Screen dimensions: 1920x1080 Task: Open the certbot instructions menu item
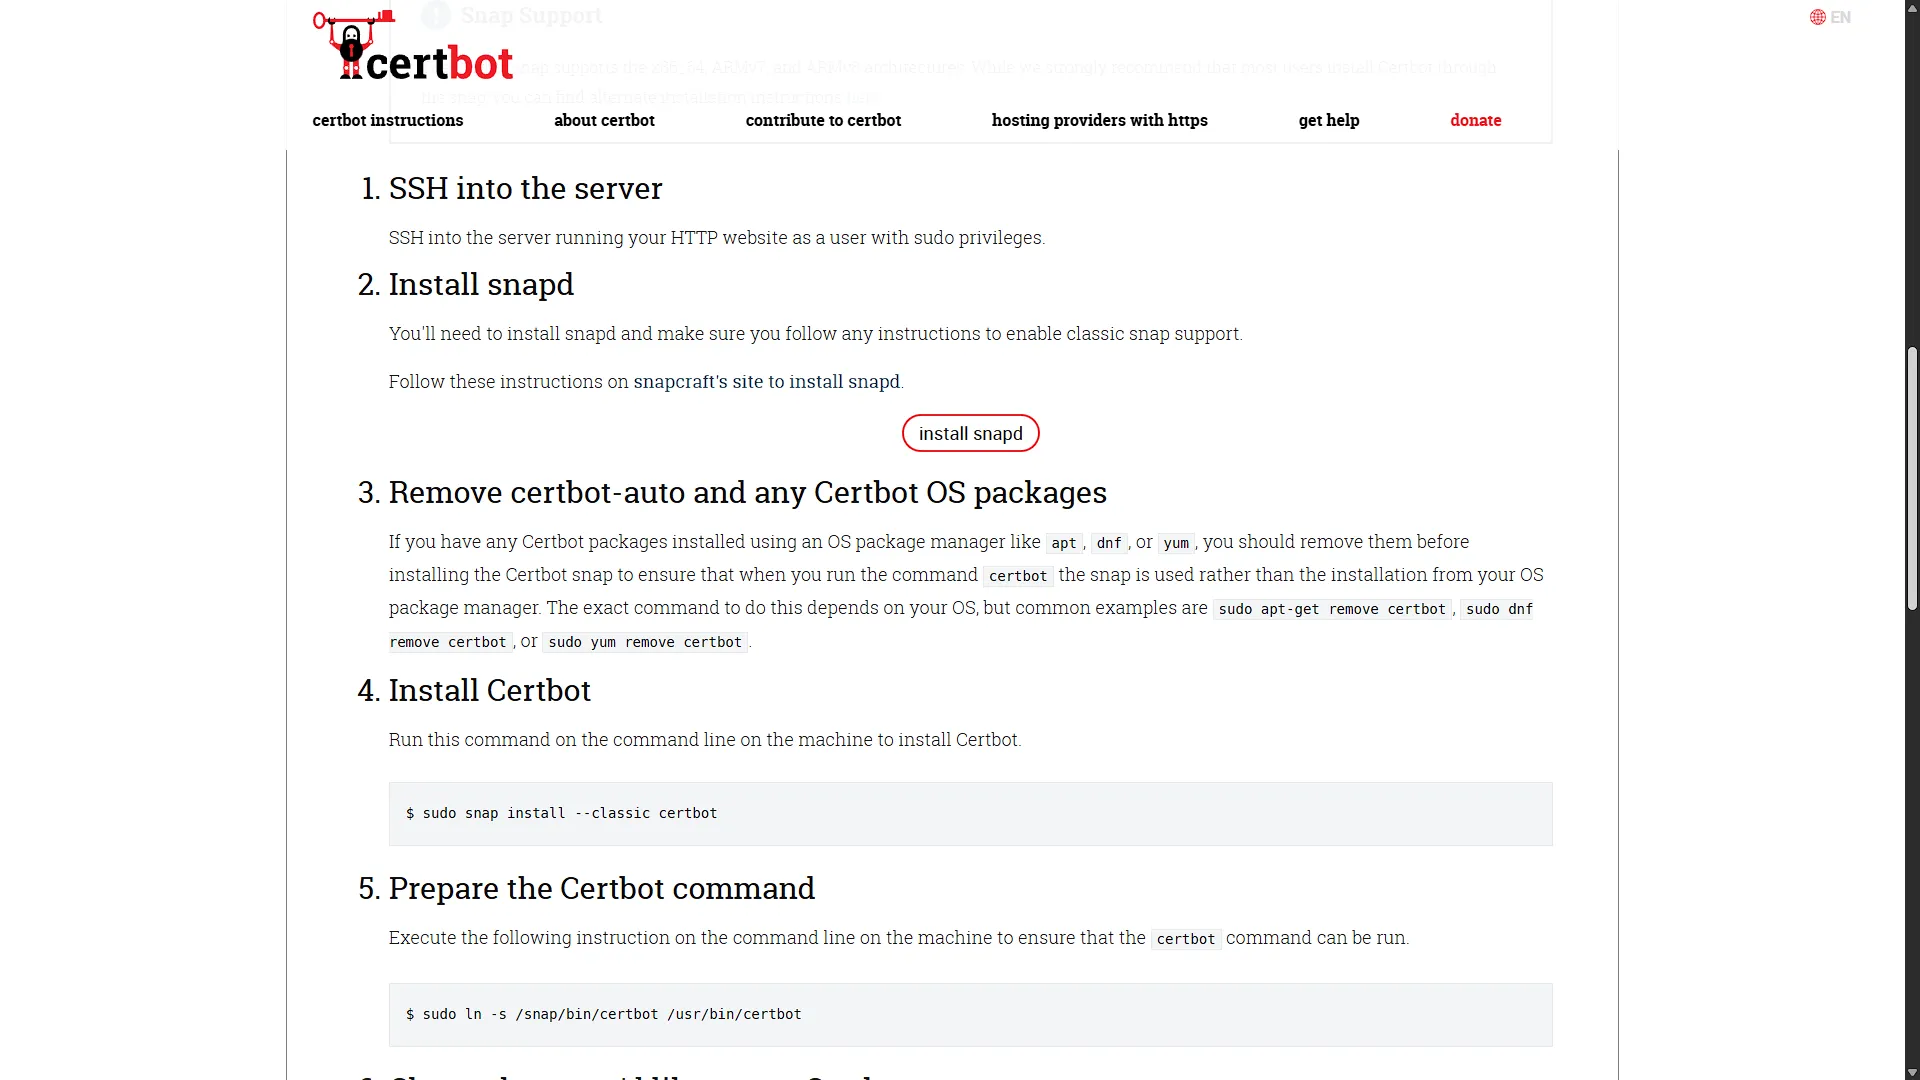(388, 120)
